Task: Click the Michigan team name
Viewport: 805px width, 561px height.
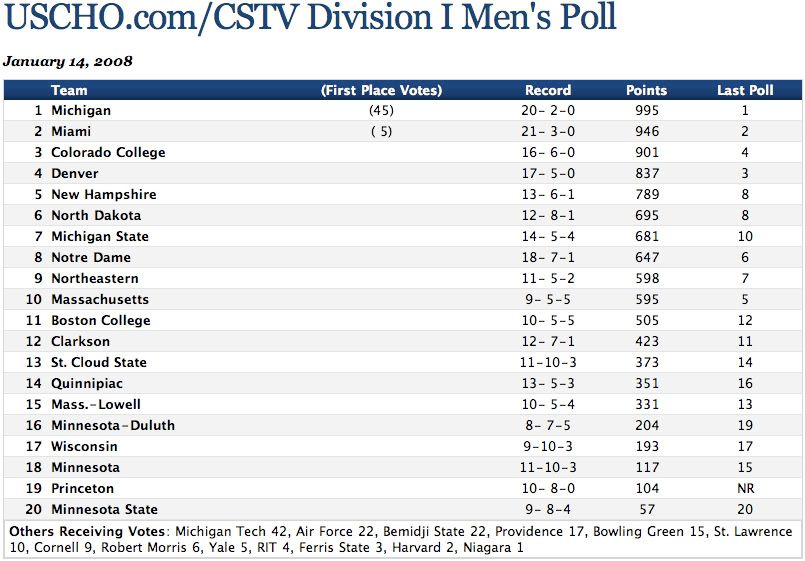Action: click(81, 111)
